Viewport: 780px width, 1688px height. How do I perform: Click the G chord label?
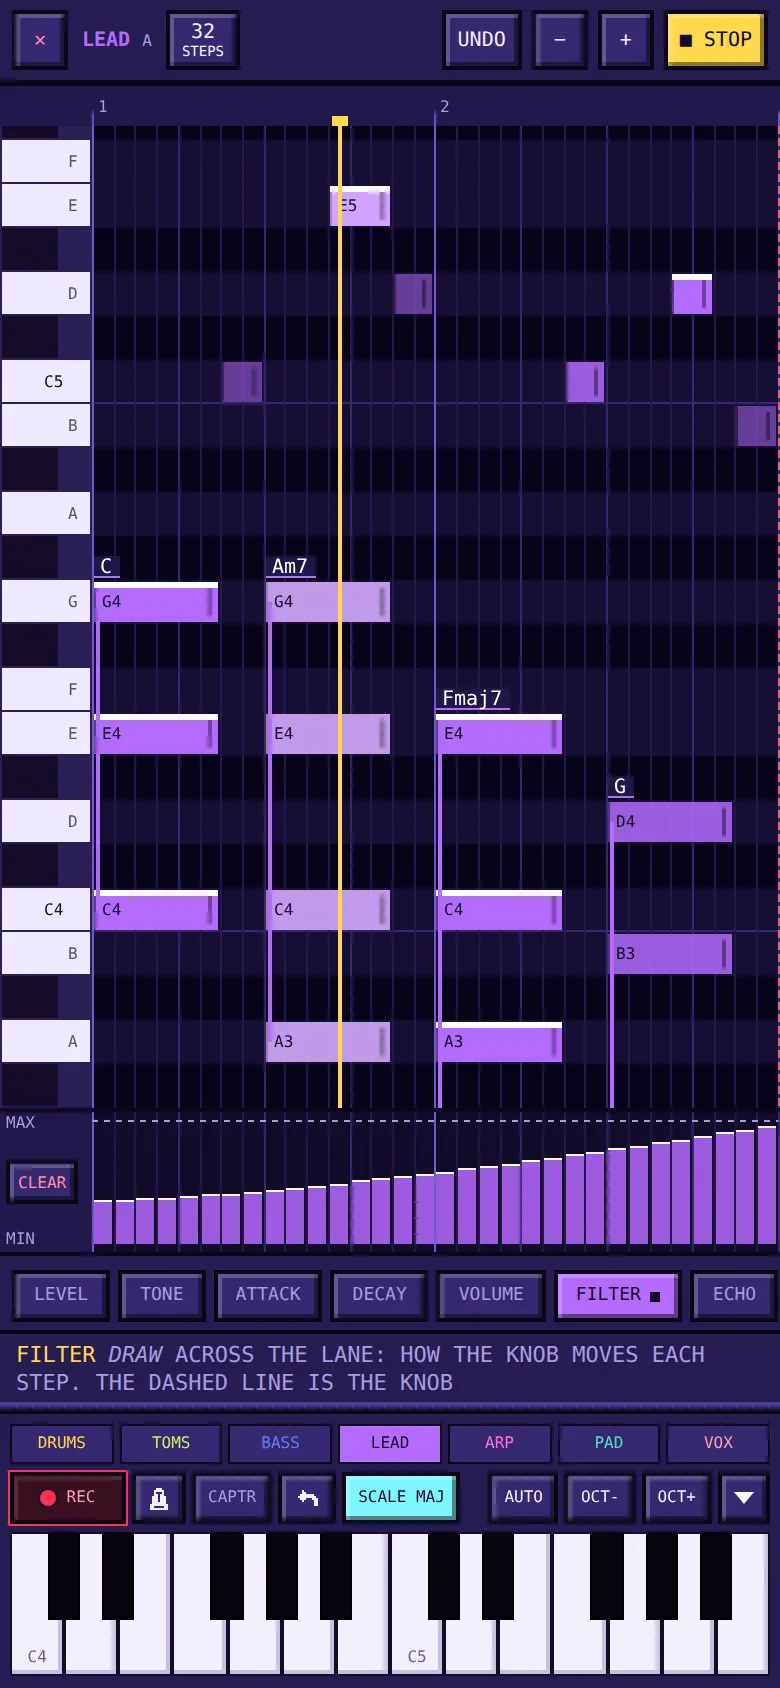(x=620, y=786)
